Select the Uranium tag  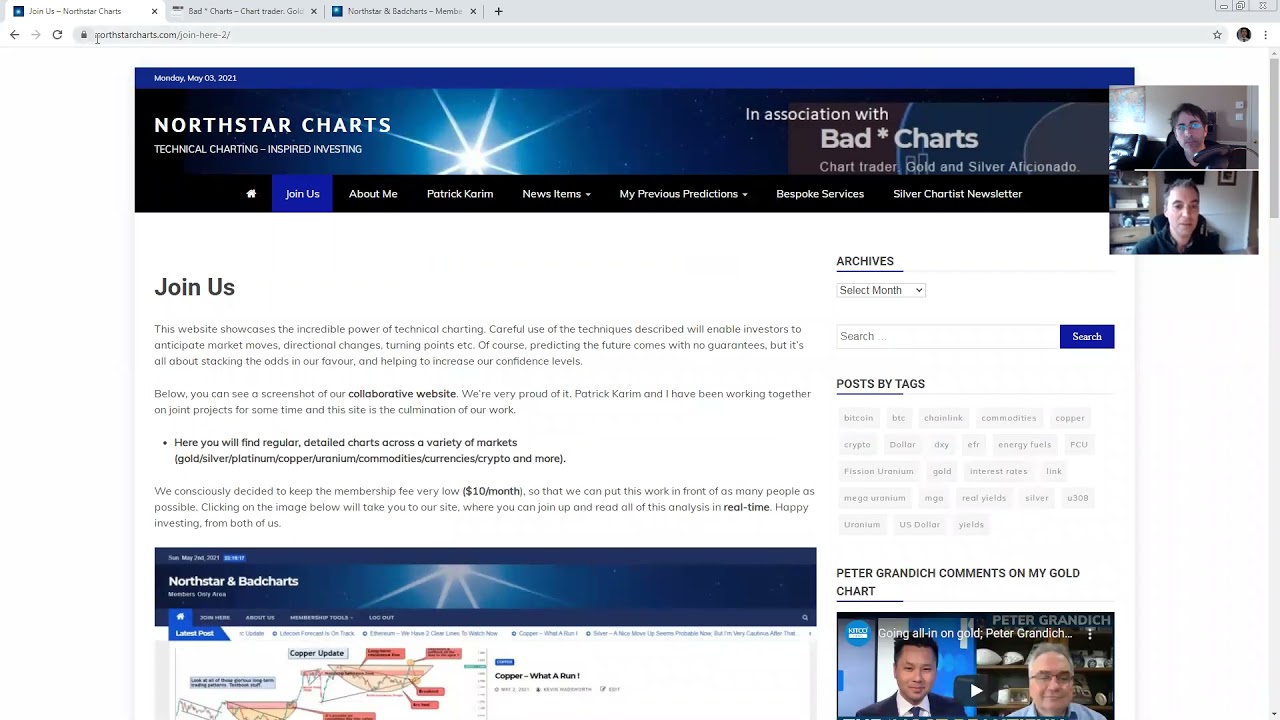click(862, 524)
